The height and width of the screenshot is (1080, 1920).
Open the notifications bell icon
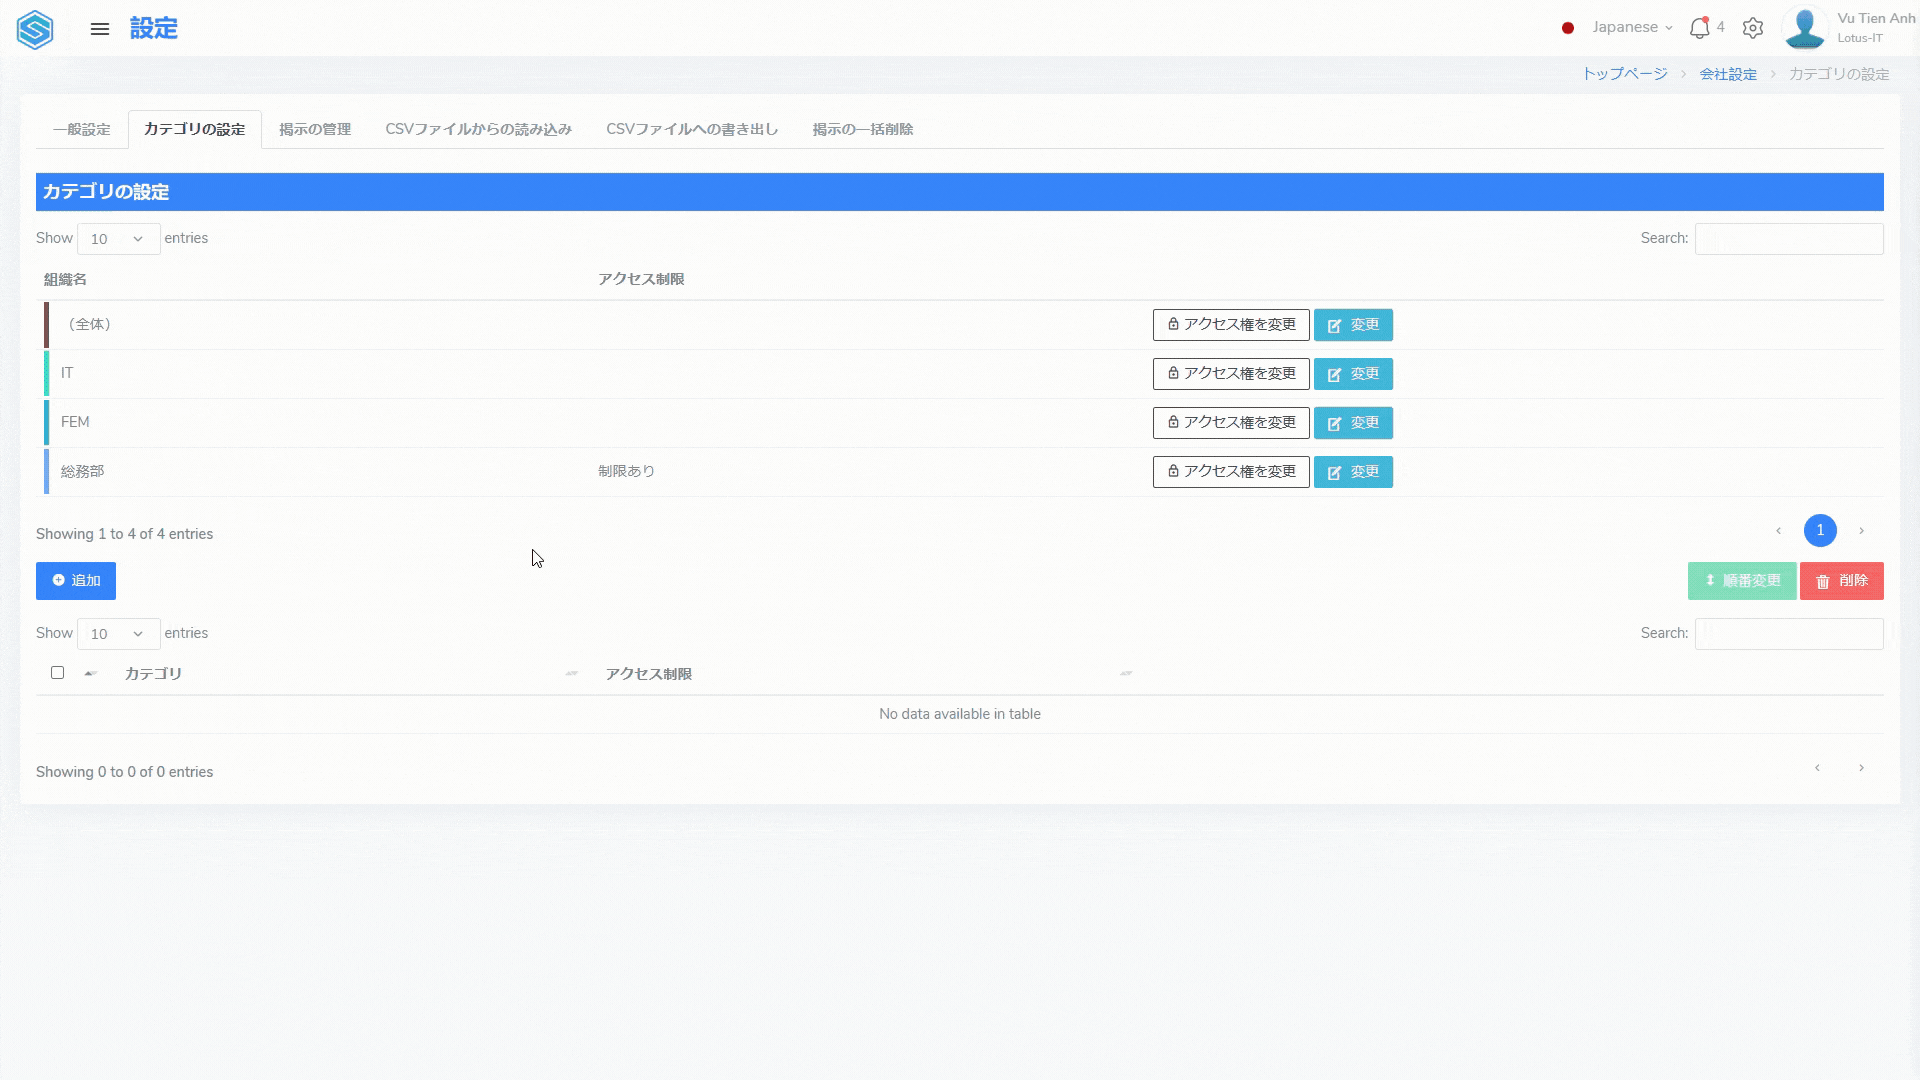[1699, 28]
